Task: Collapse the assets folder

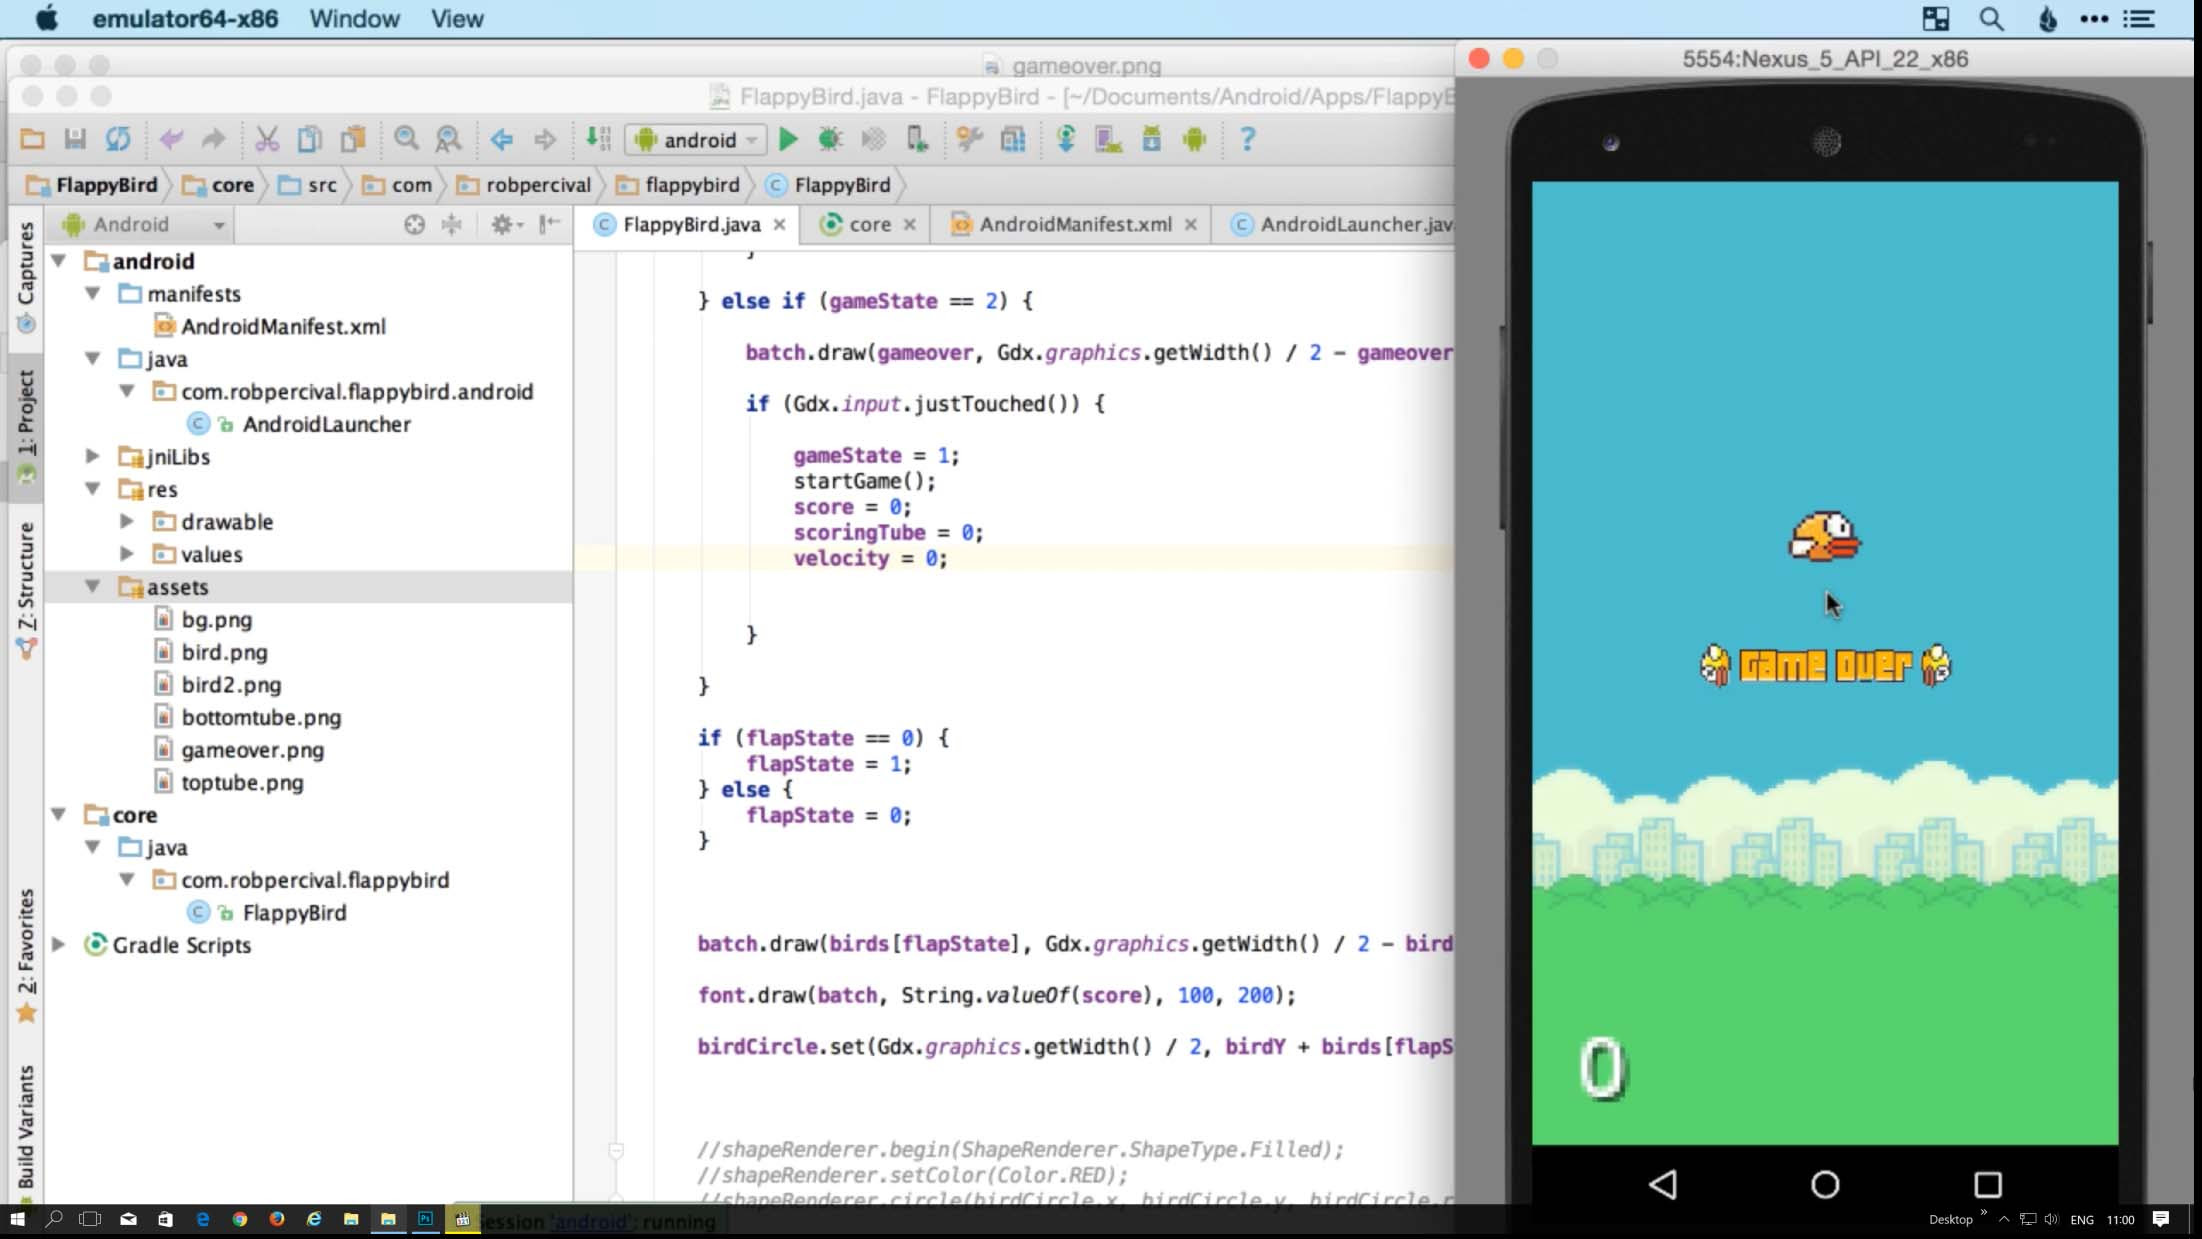Action: pos(93,586)
